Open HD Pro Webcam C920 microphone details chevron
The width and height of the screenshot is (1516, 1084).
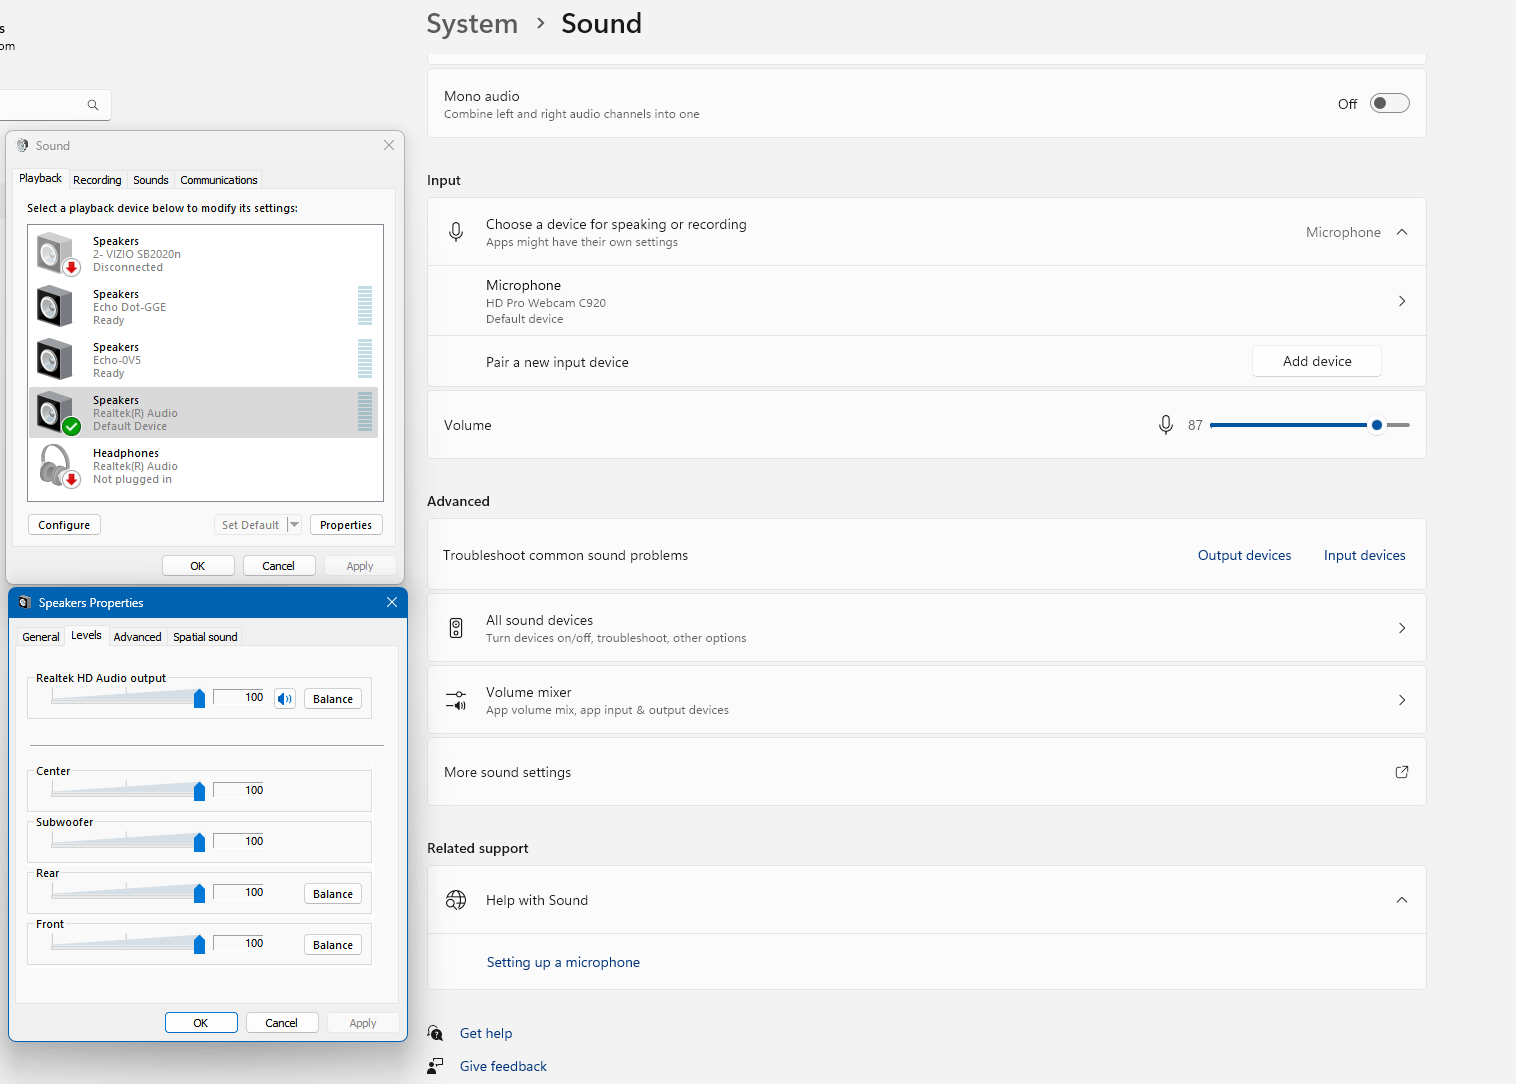pos(1401,301)
